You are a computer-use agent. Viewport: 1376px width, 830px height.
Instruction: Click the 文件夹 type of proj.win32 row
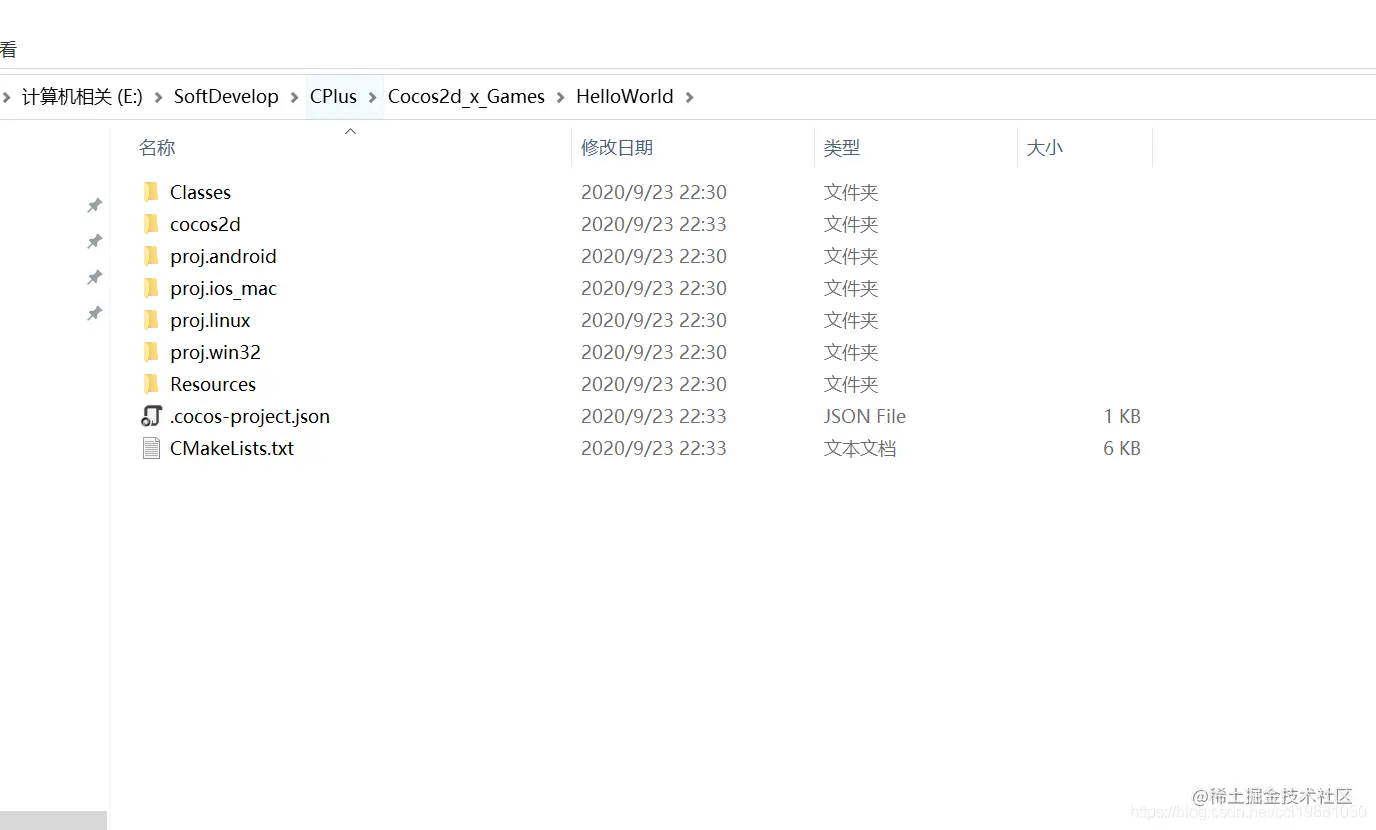pyautogui.click(x=851, y=352)
